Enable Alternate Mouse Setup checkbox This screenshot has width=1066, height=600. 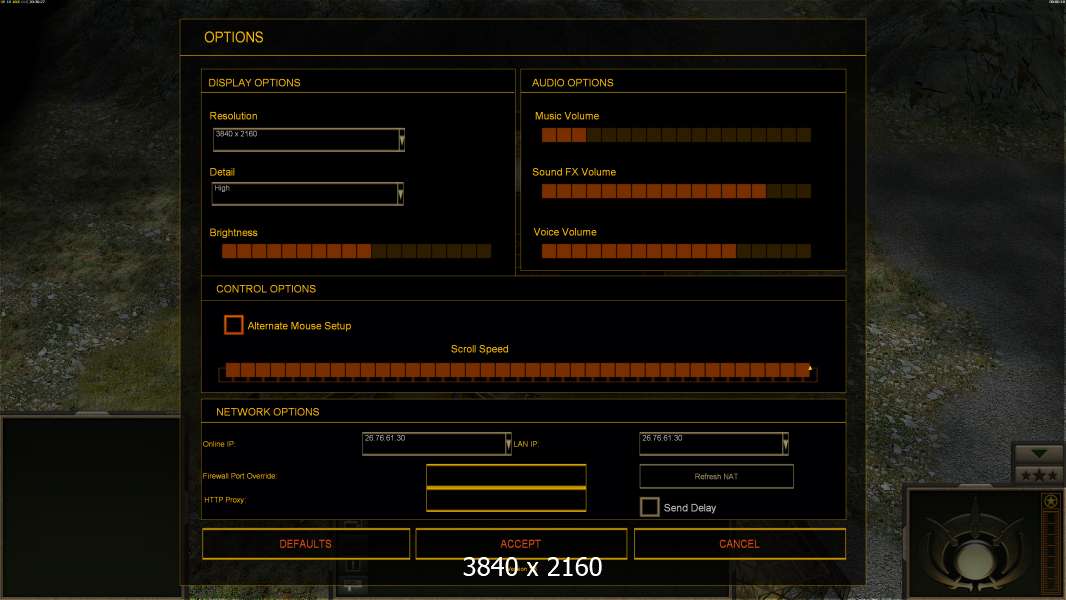[x=233, y=325]
